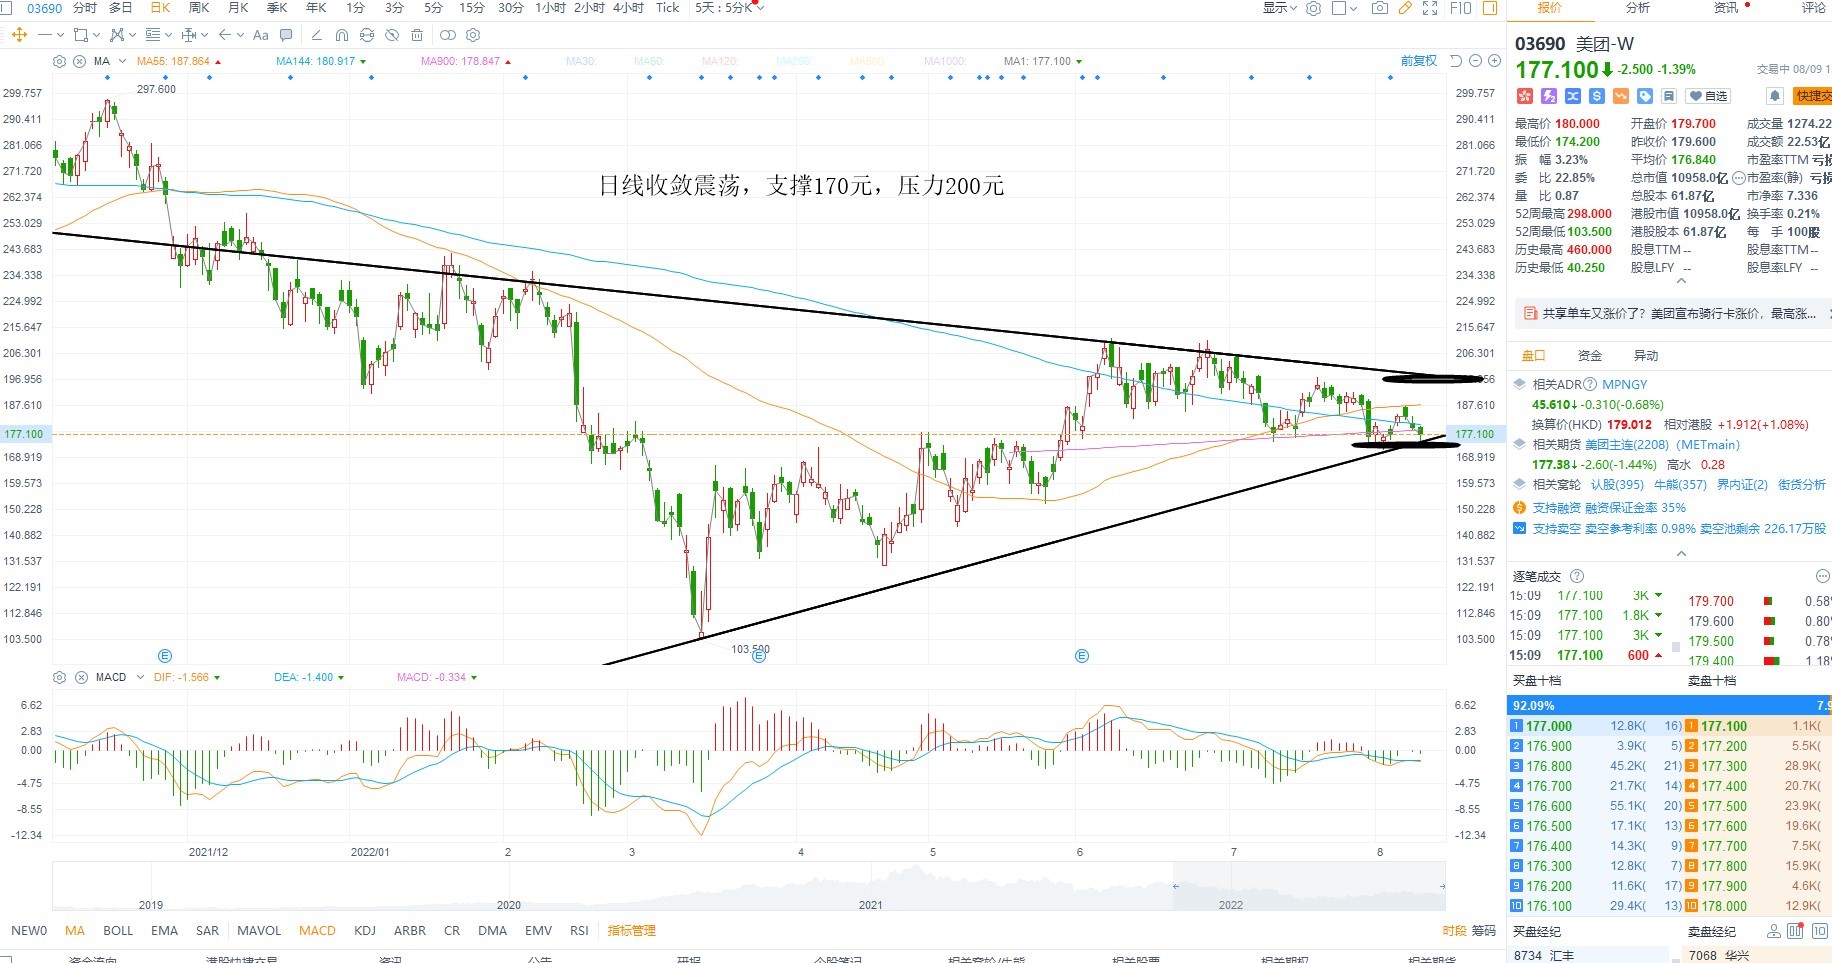Open the MA55 value dropdown arrow

218,62
